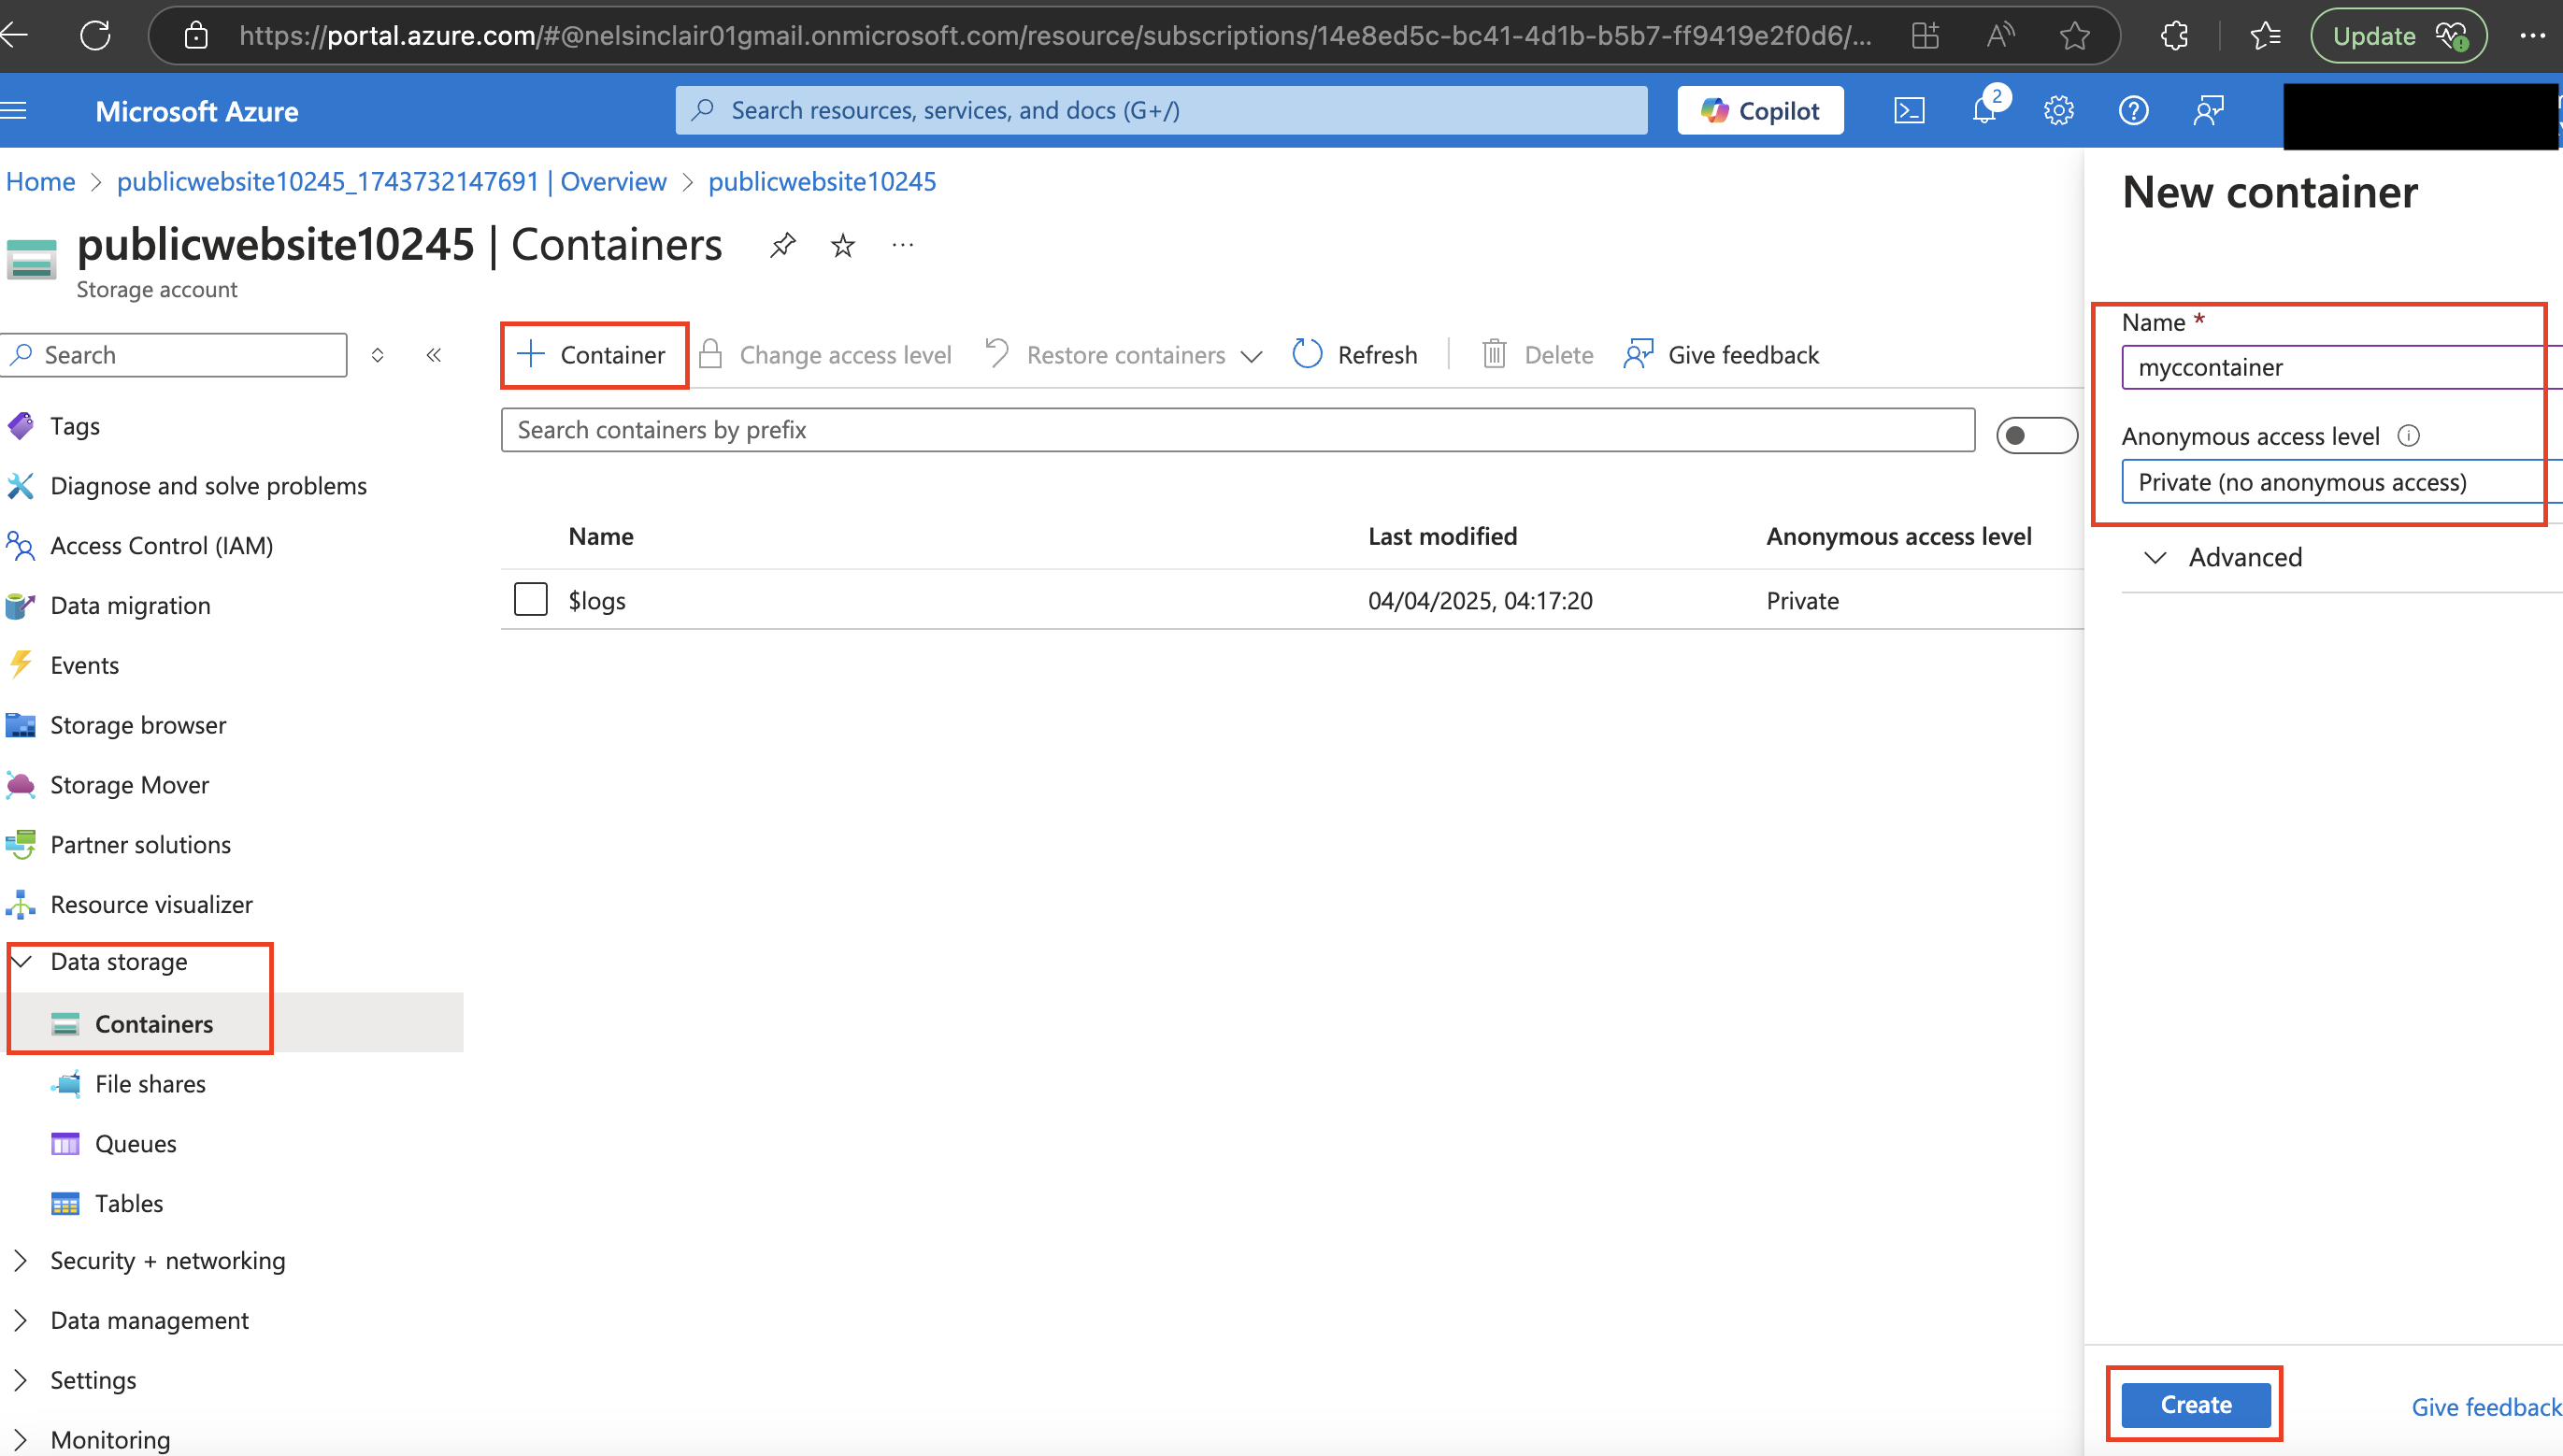Open Restore containers dropdown

click(1124, 355)
